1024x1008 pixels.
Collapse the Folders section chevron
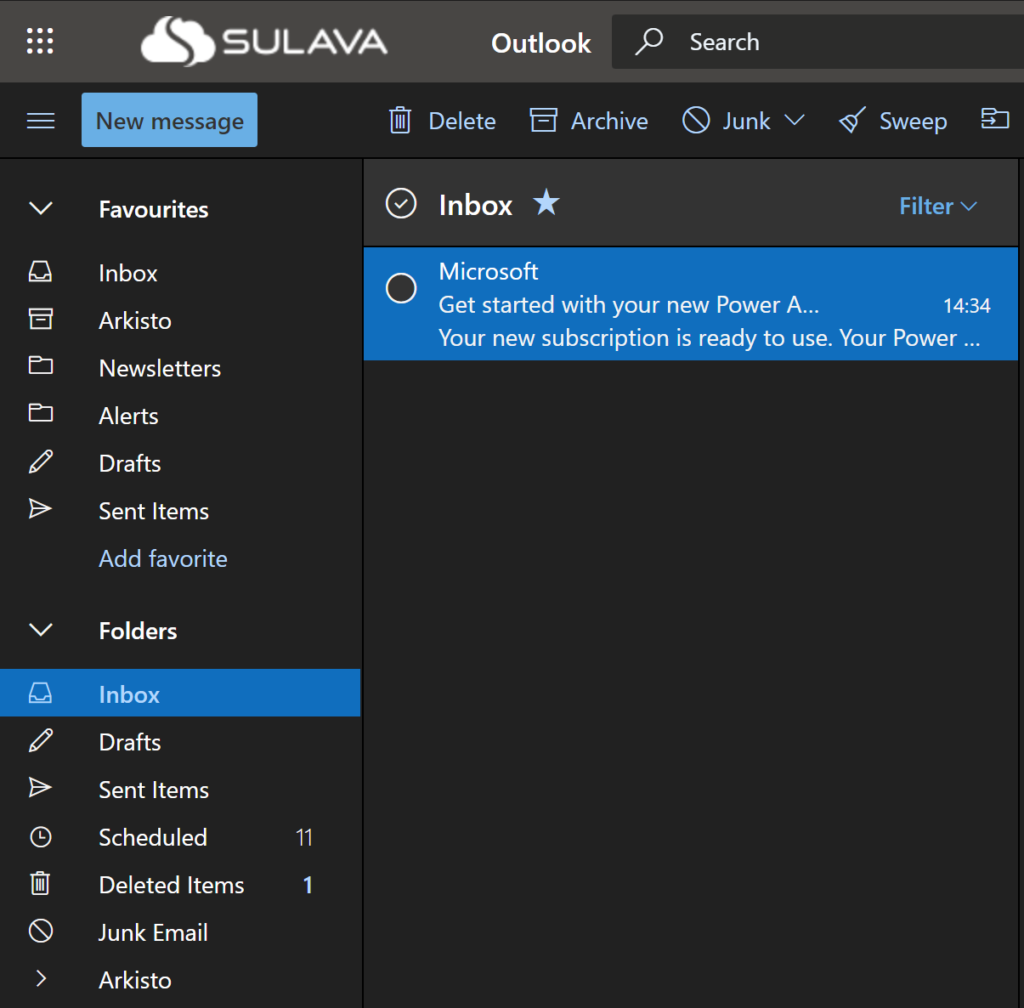tap(40, 630)
